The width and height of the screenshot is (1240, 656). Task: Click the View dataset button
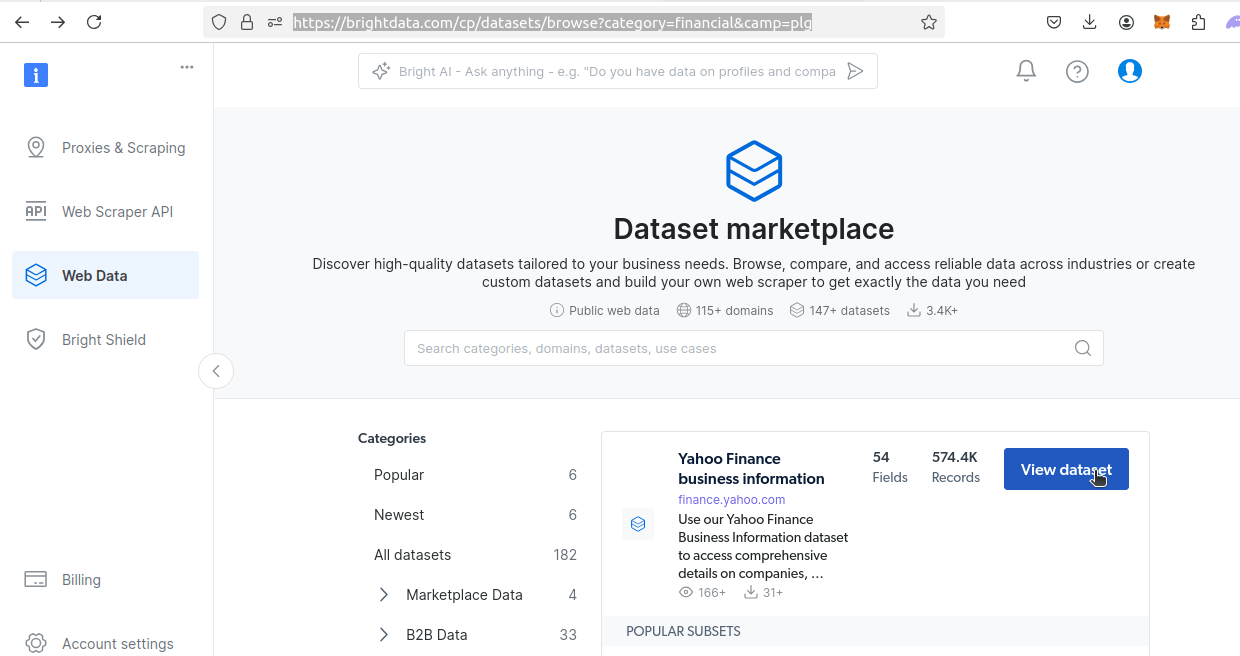(x=1066, y=468)
